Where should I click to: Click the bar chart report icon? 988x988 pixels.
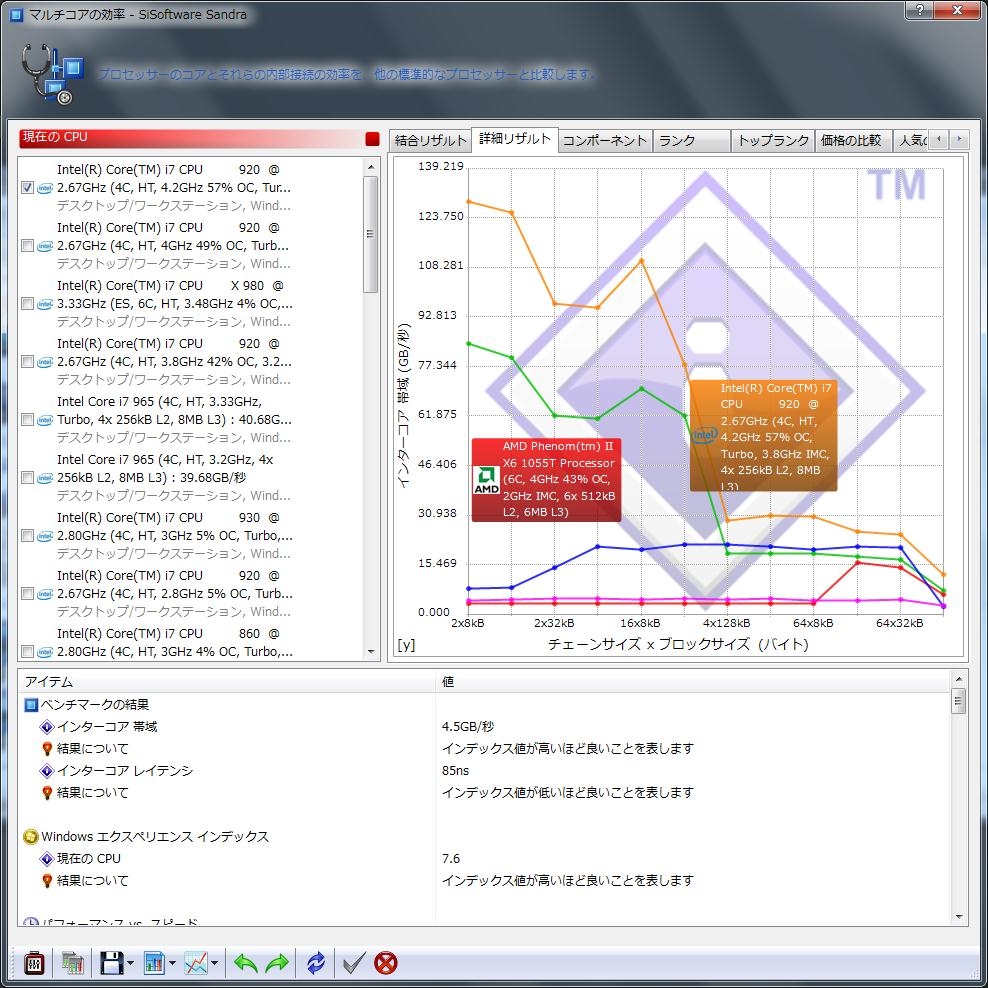click(x=154, y=963)
